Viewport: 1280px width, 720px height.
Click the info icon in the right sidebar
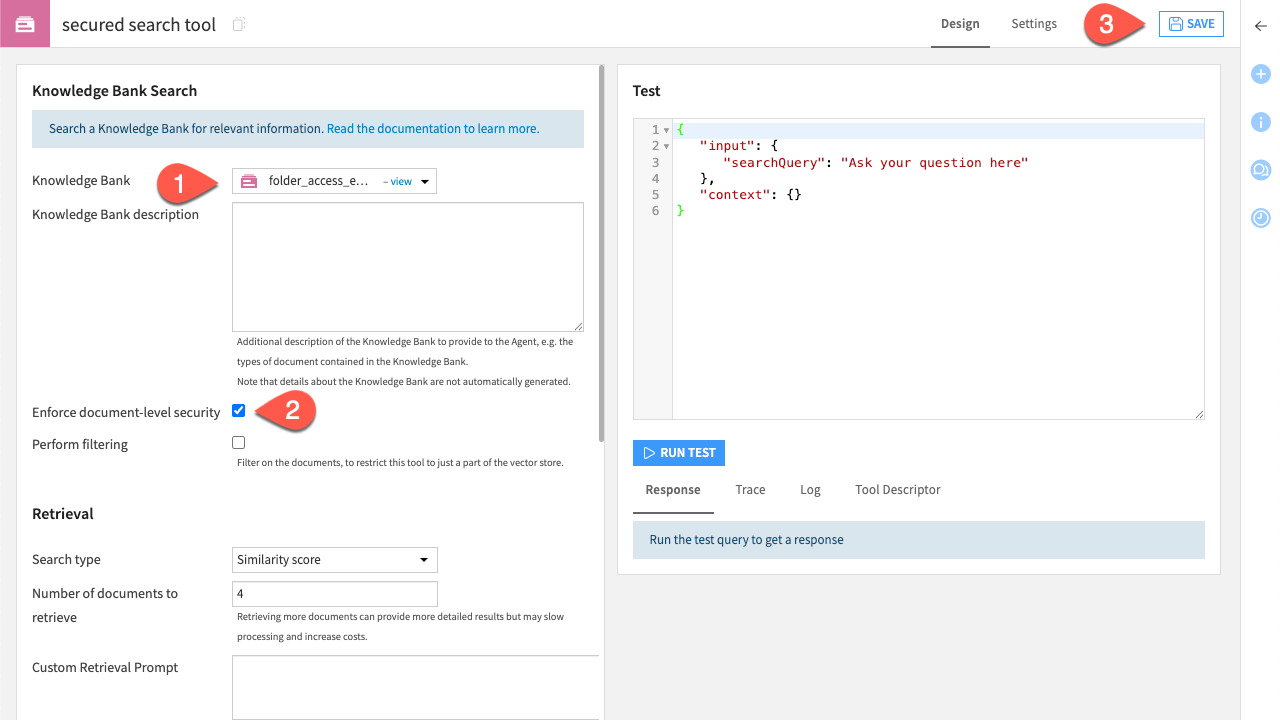(1260, 122)
